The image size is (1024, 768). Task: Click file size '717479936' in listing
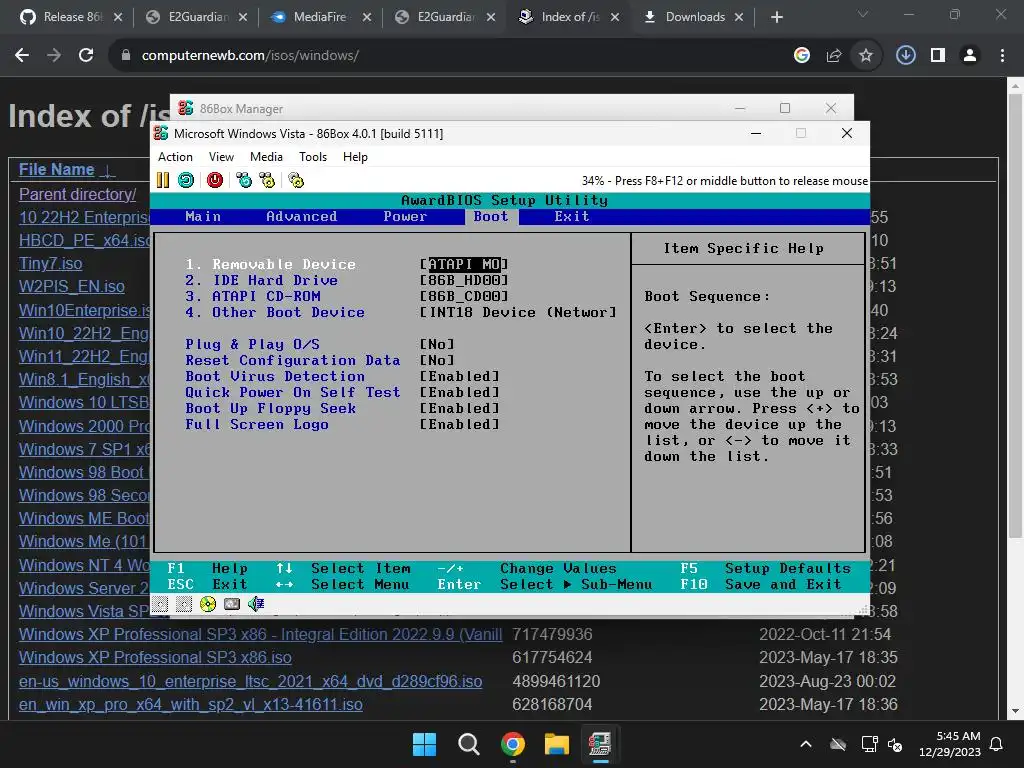tap(552, 634)
